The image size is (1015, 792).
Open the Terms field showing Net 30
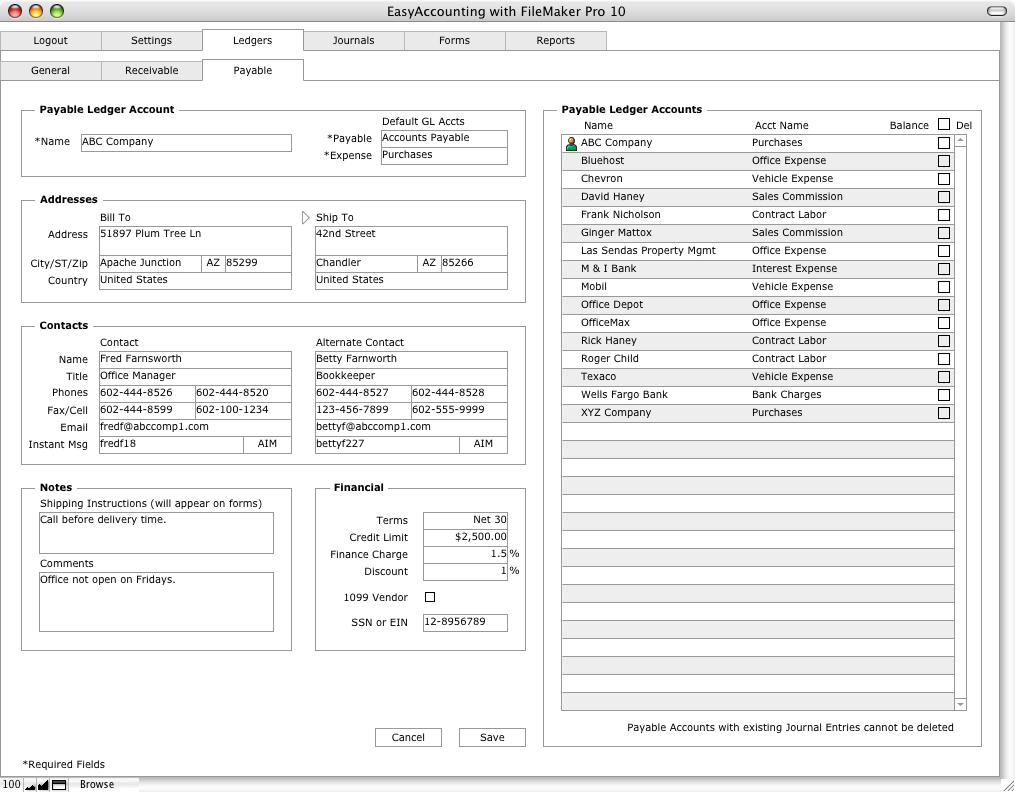tap(465, 520)
